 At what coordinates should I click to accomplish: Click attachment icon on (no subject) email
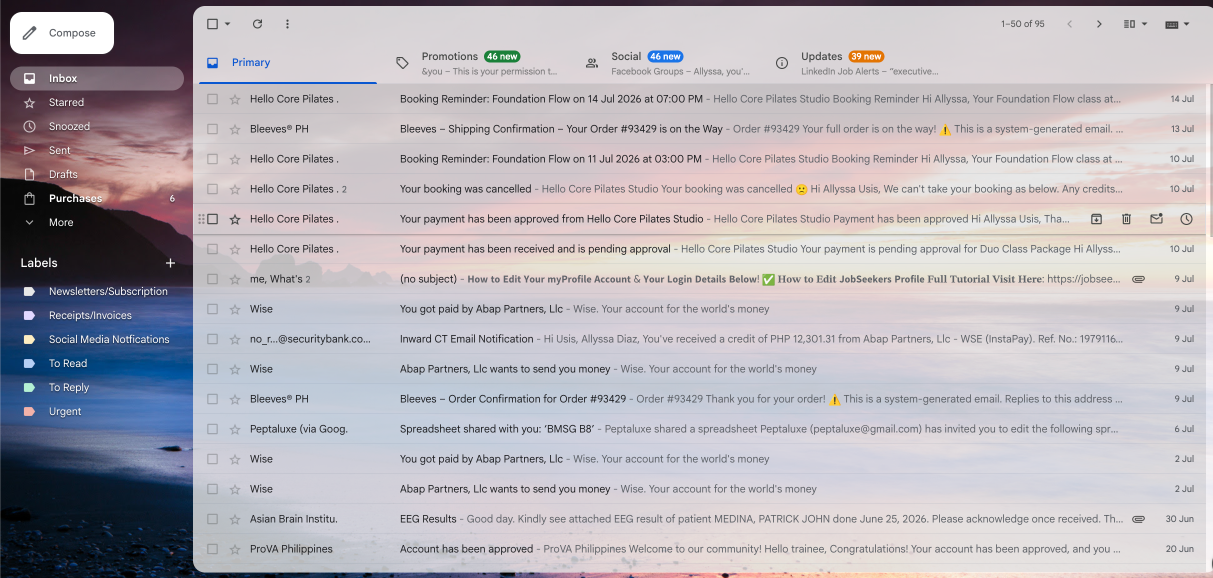click(x=1138, y=279)
